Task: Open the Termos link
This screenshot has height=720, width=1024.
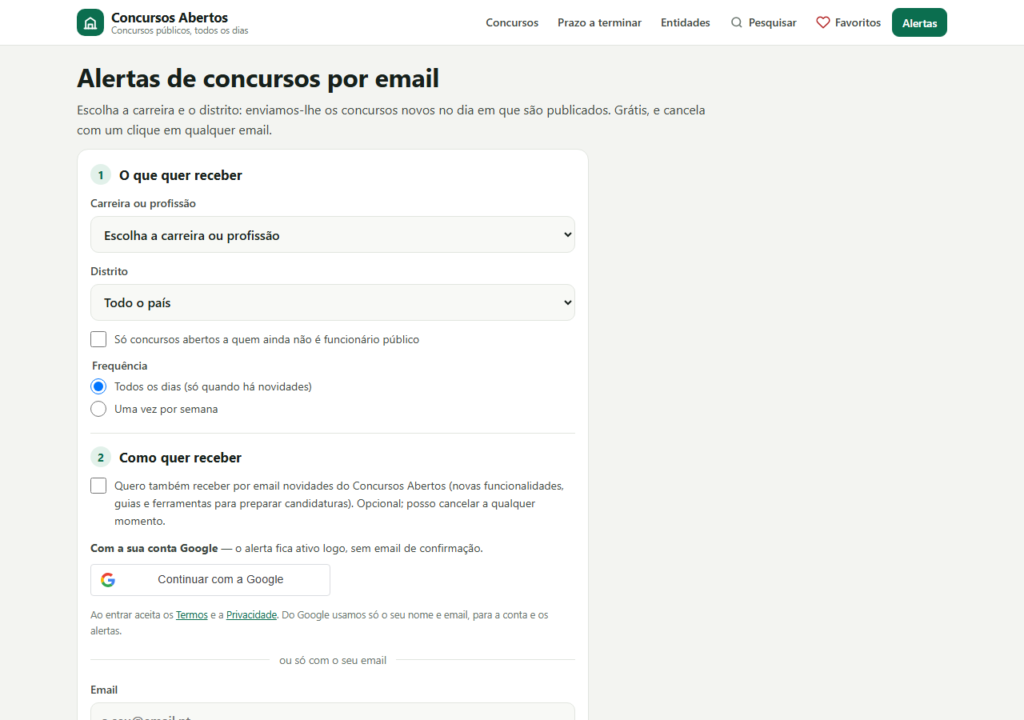Action: click(x=191, y=615)
